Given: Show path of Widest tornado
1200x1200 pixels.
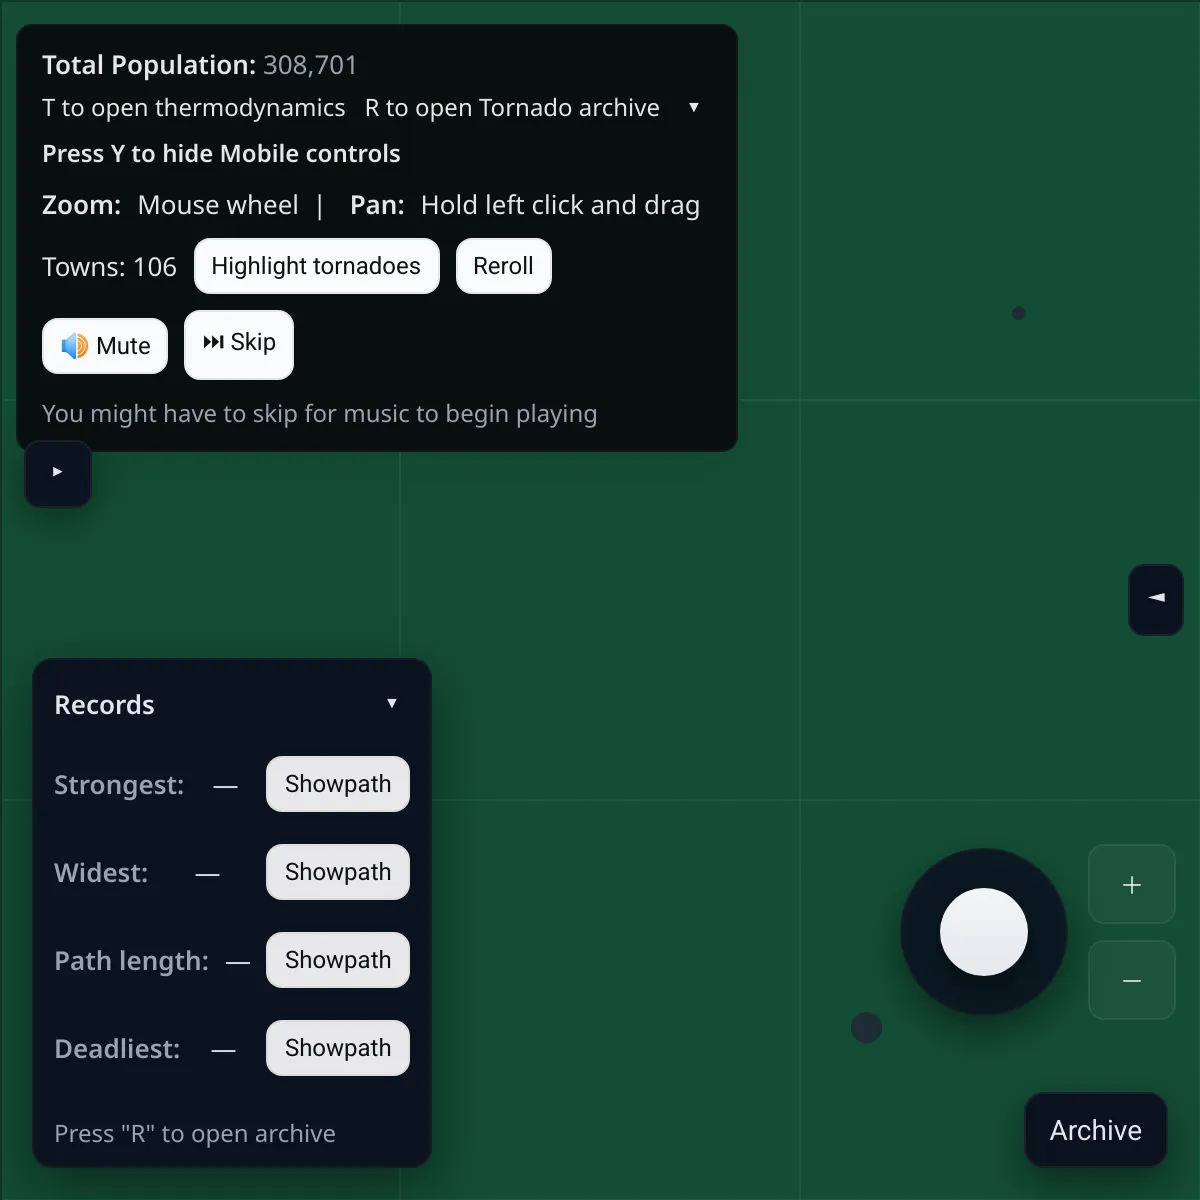Looking at the screenshot, I should pos(337,872).
